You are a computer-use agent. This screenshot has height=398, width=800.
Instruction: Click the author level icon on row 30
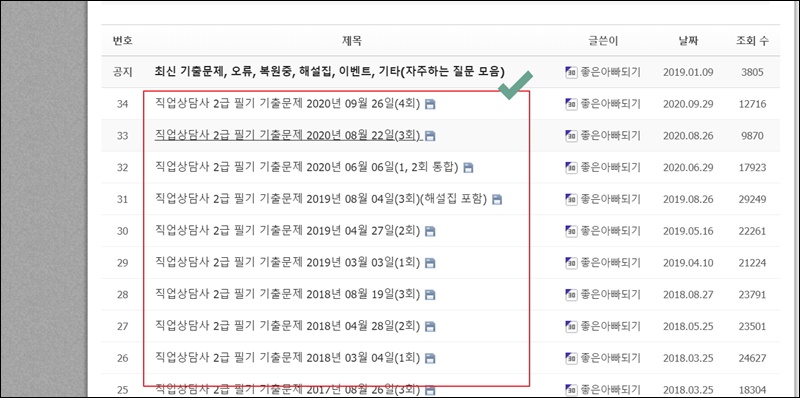tap(571, 231)
